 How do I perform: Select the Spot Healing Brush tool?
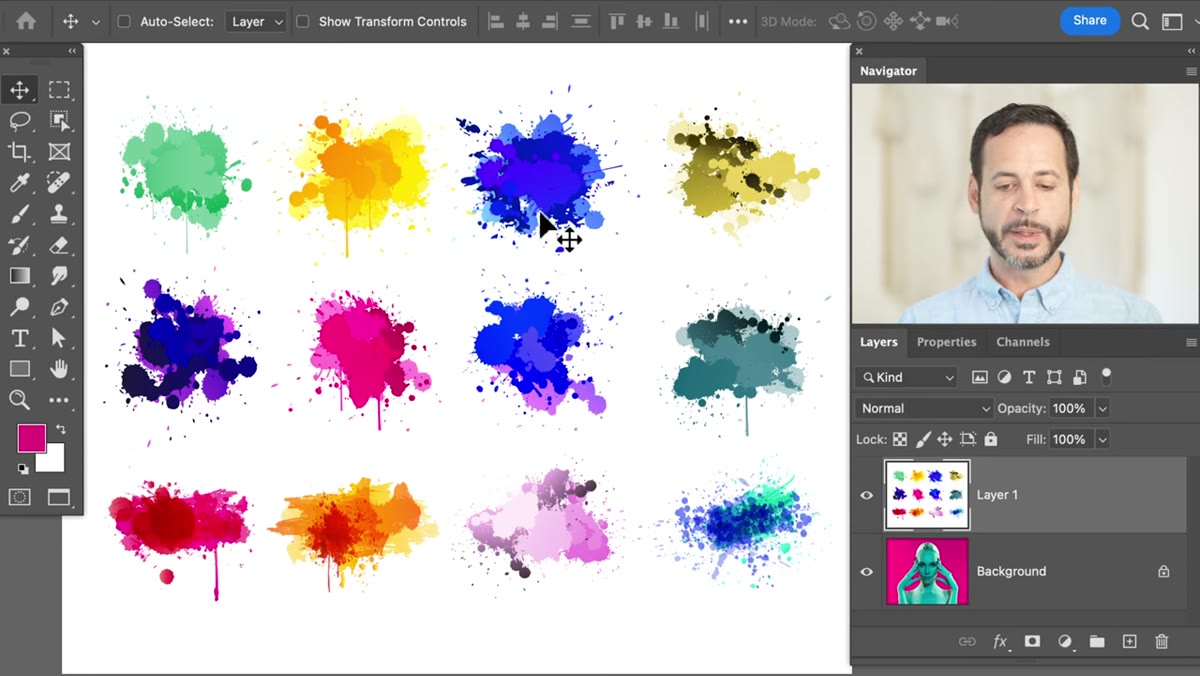59,183
